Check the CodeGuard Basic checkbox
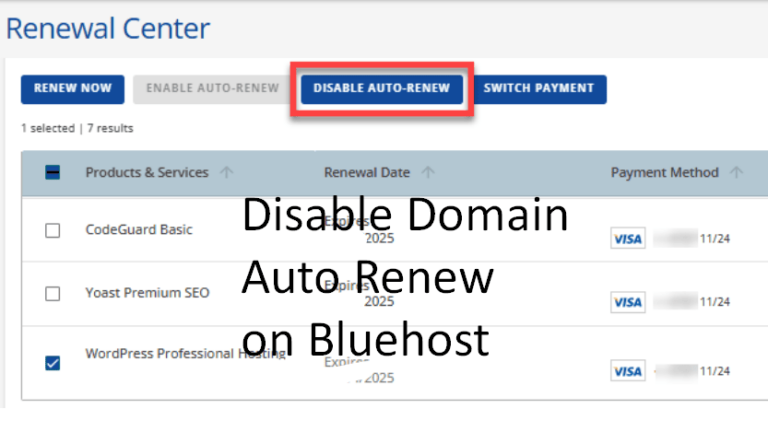This screenshot has width=768, height=432. point(52,230)
